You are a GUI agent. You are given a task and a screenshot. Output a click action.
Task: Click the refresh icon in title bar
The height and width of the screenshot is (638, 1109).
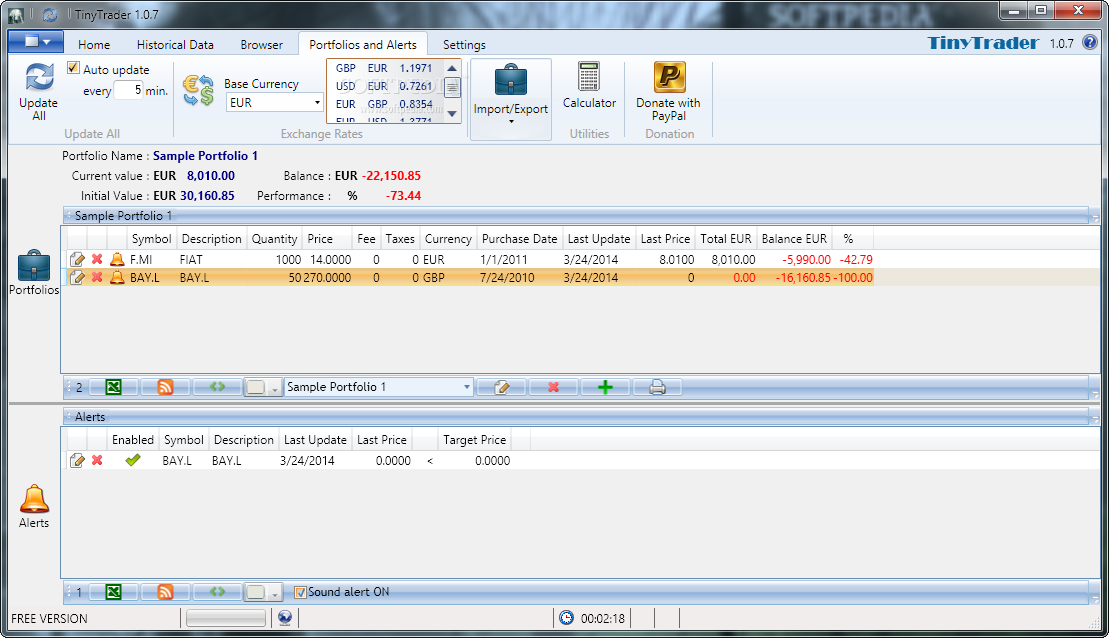[50, 14]
